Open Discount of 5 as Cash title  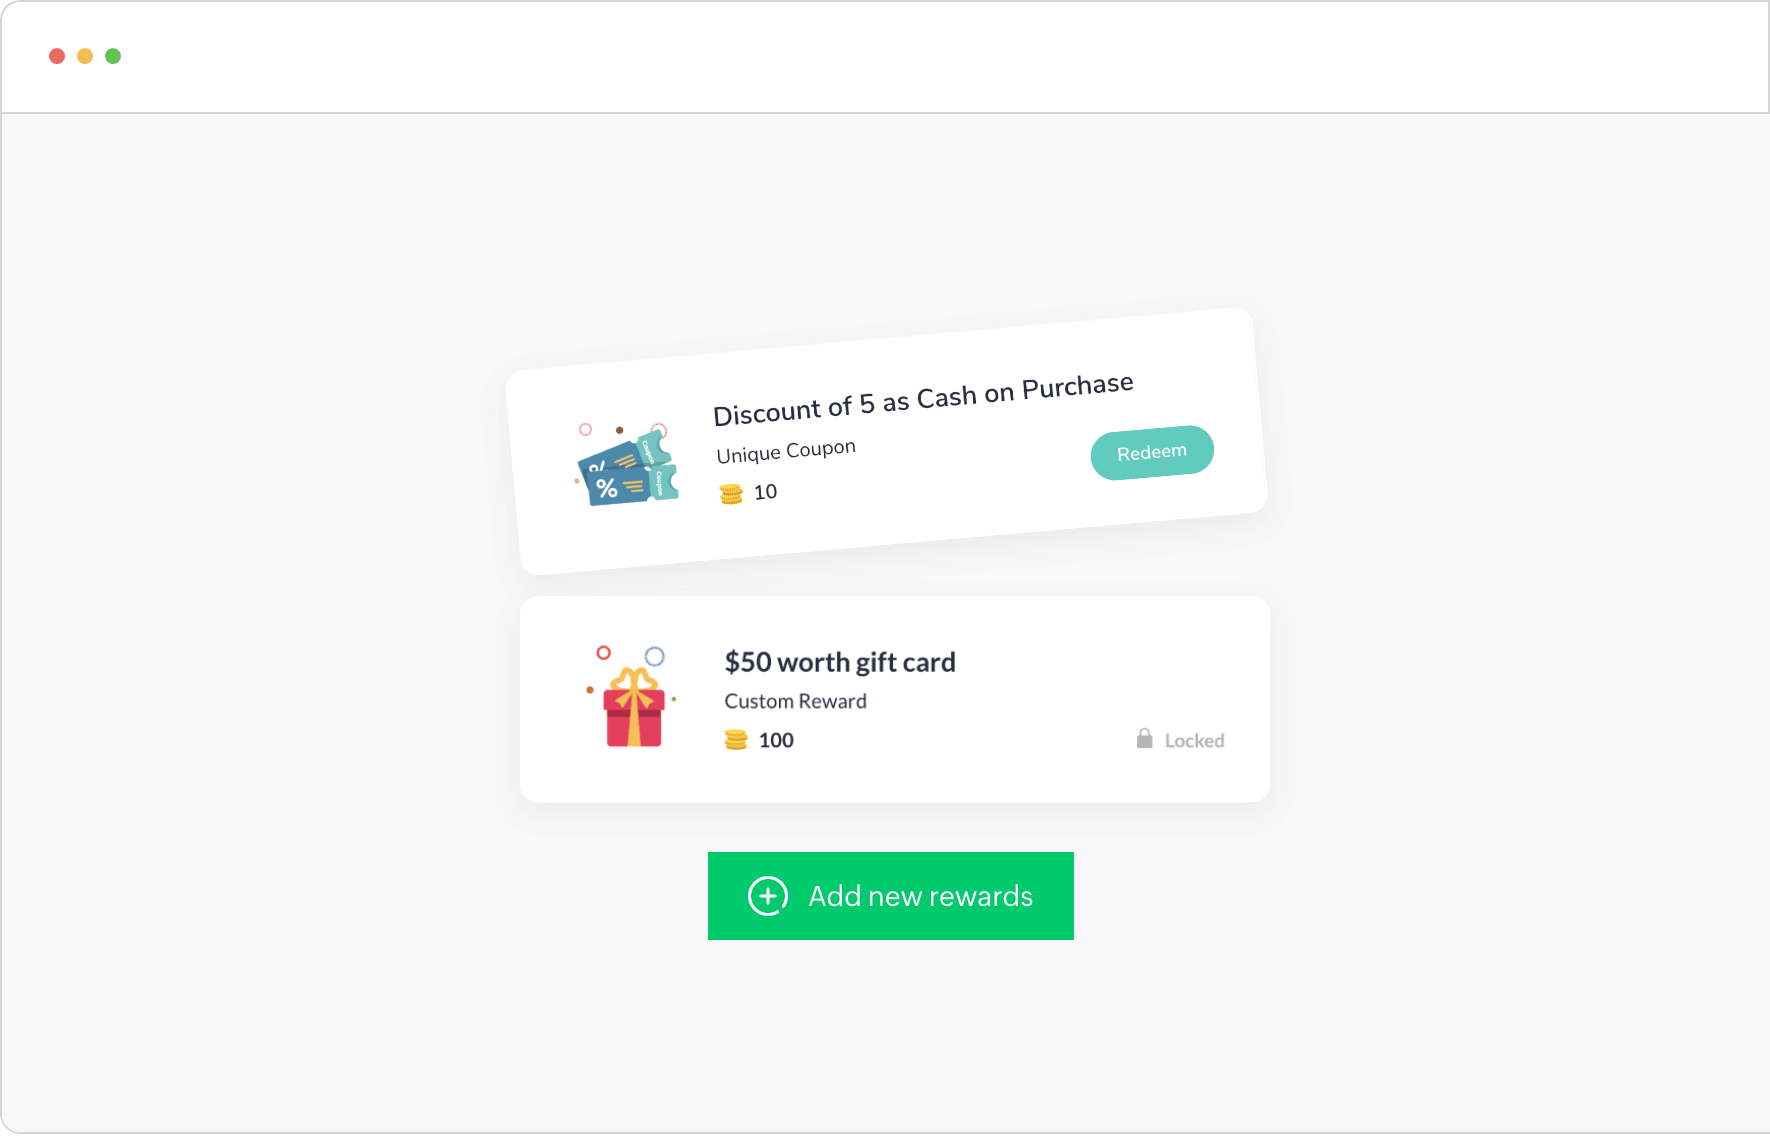tap(923, 399)
